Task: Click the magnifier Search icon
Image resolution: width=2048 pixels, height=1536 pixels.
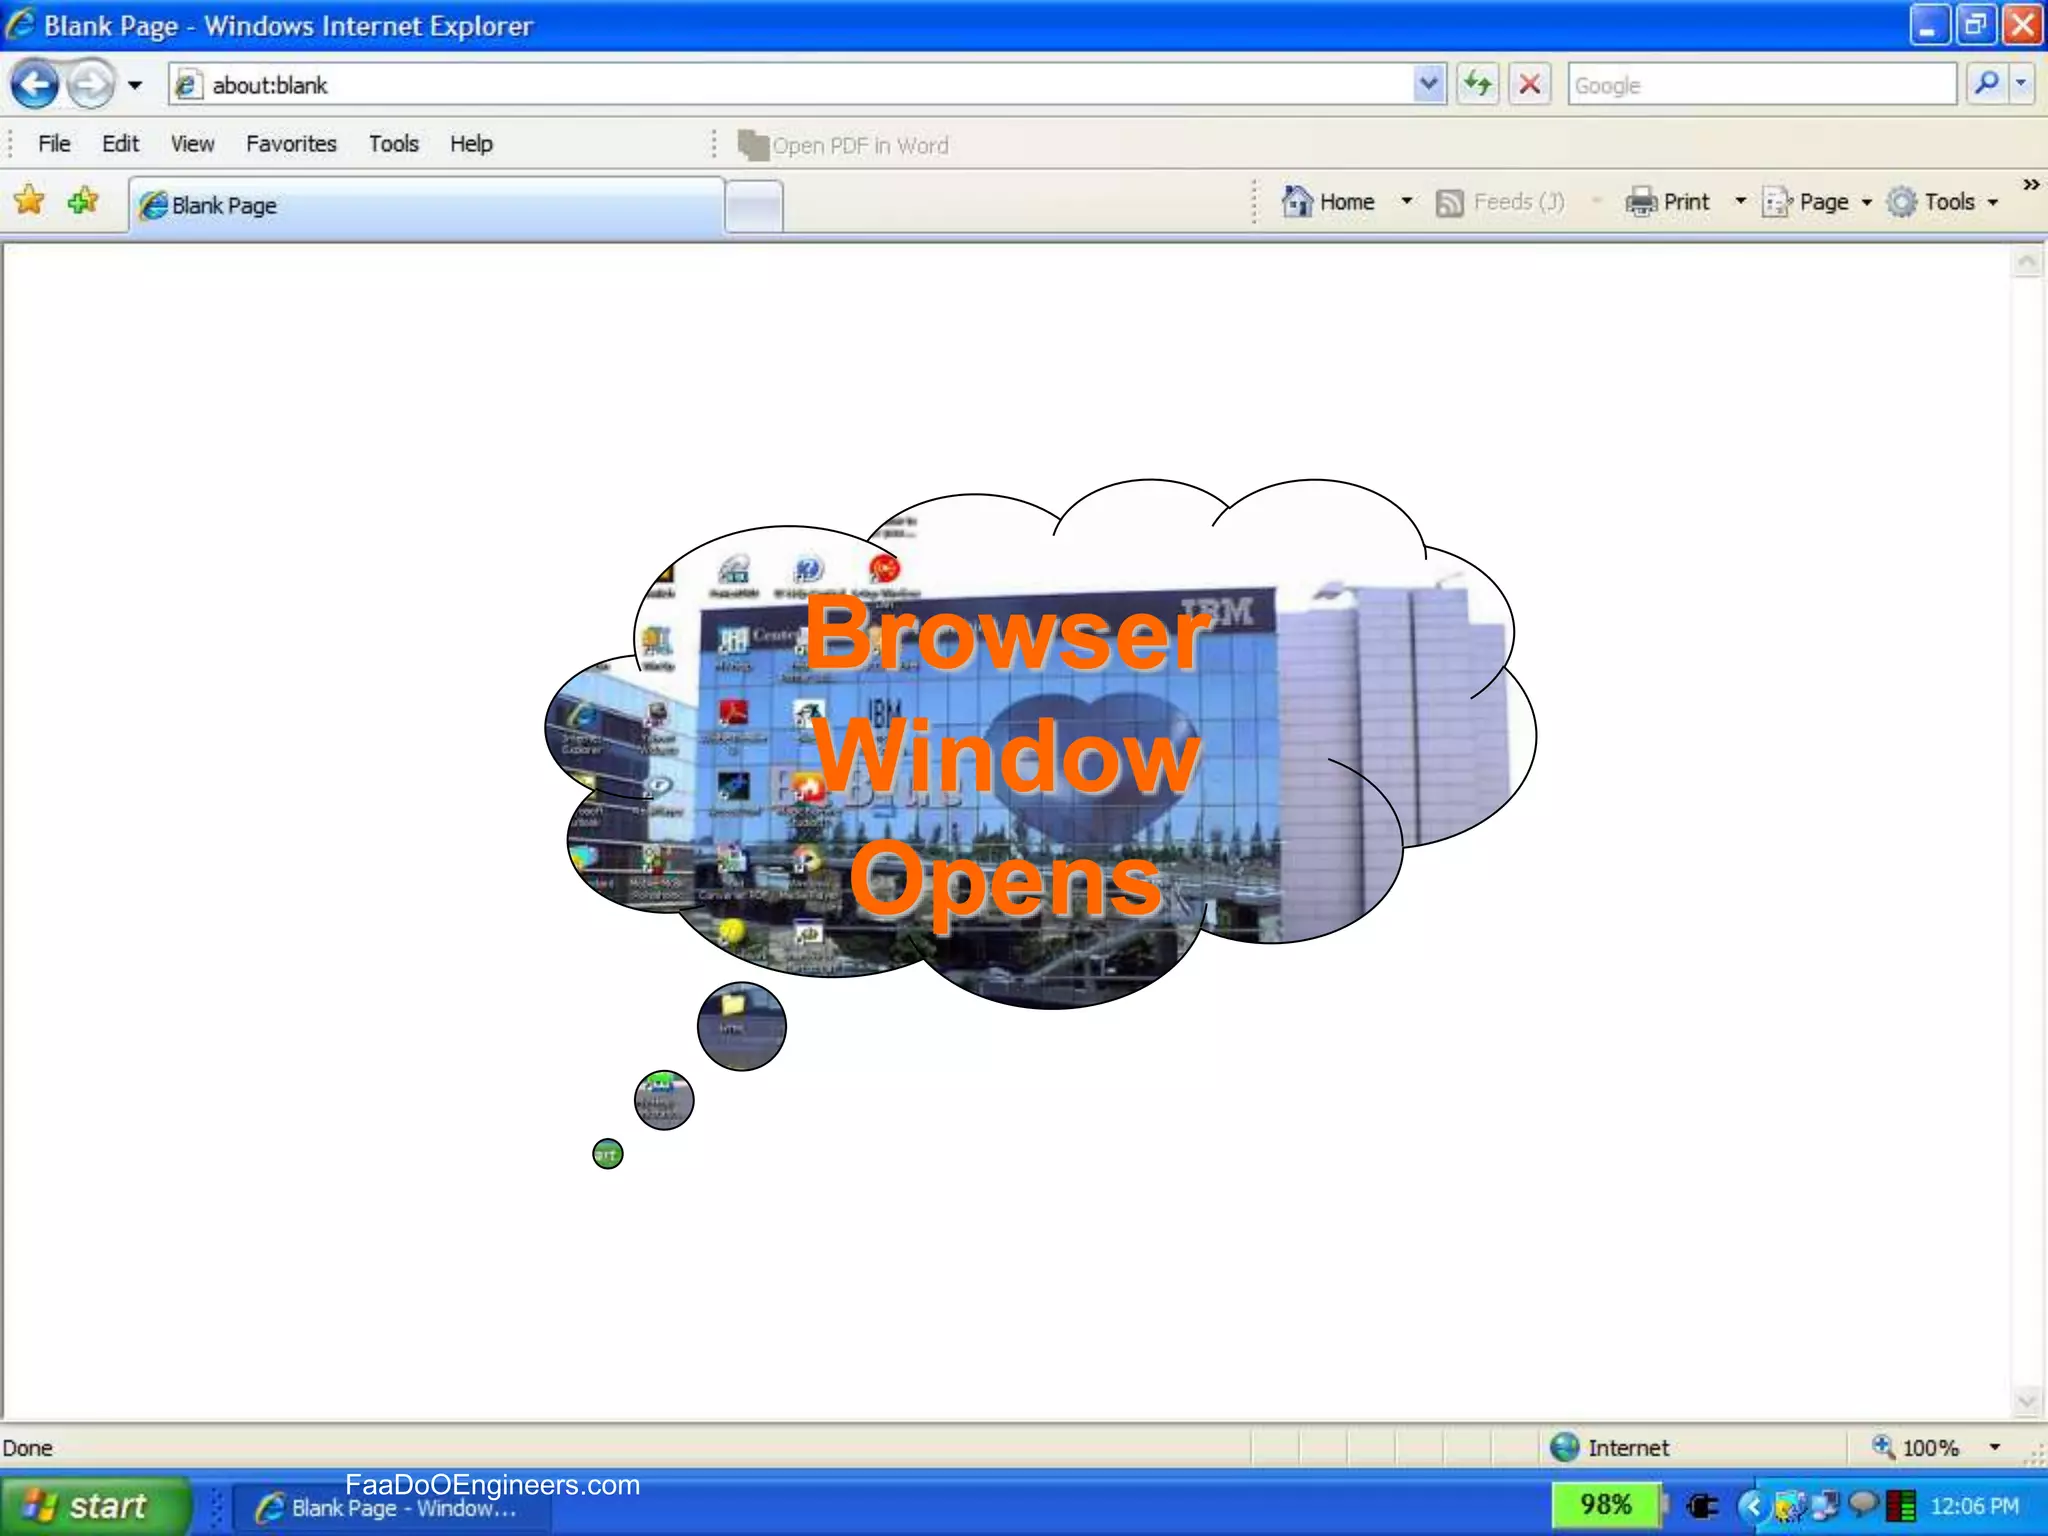Action: [x=1987, y=84]
